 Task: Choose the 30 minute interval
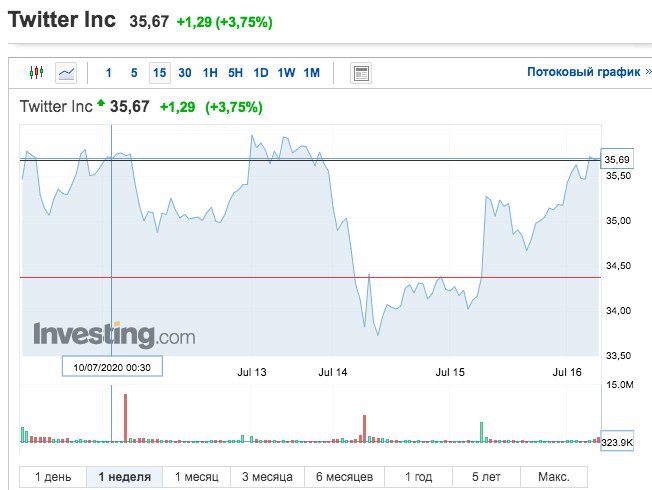[x=185, y=72]
